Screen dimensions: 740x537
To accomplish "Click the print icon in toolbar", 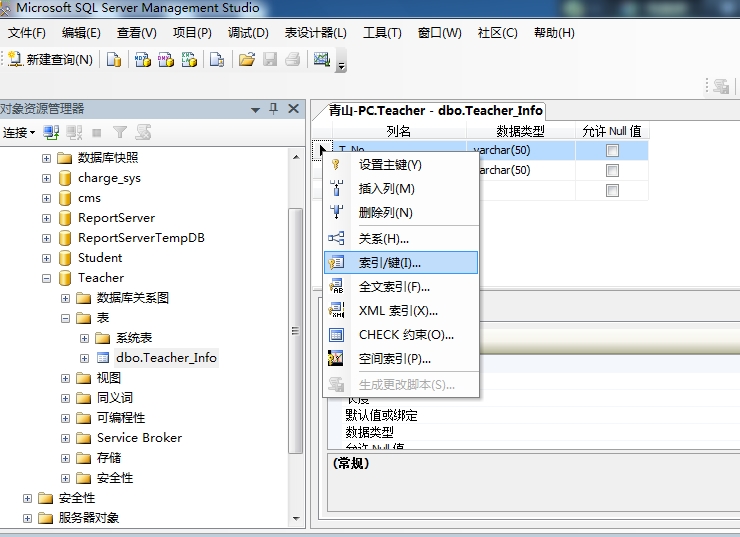I will pyautogui.click(x=293, y=59).
